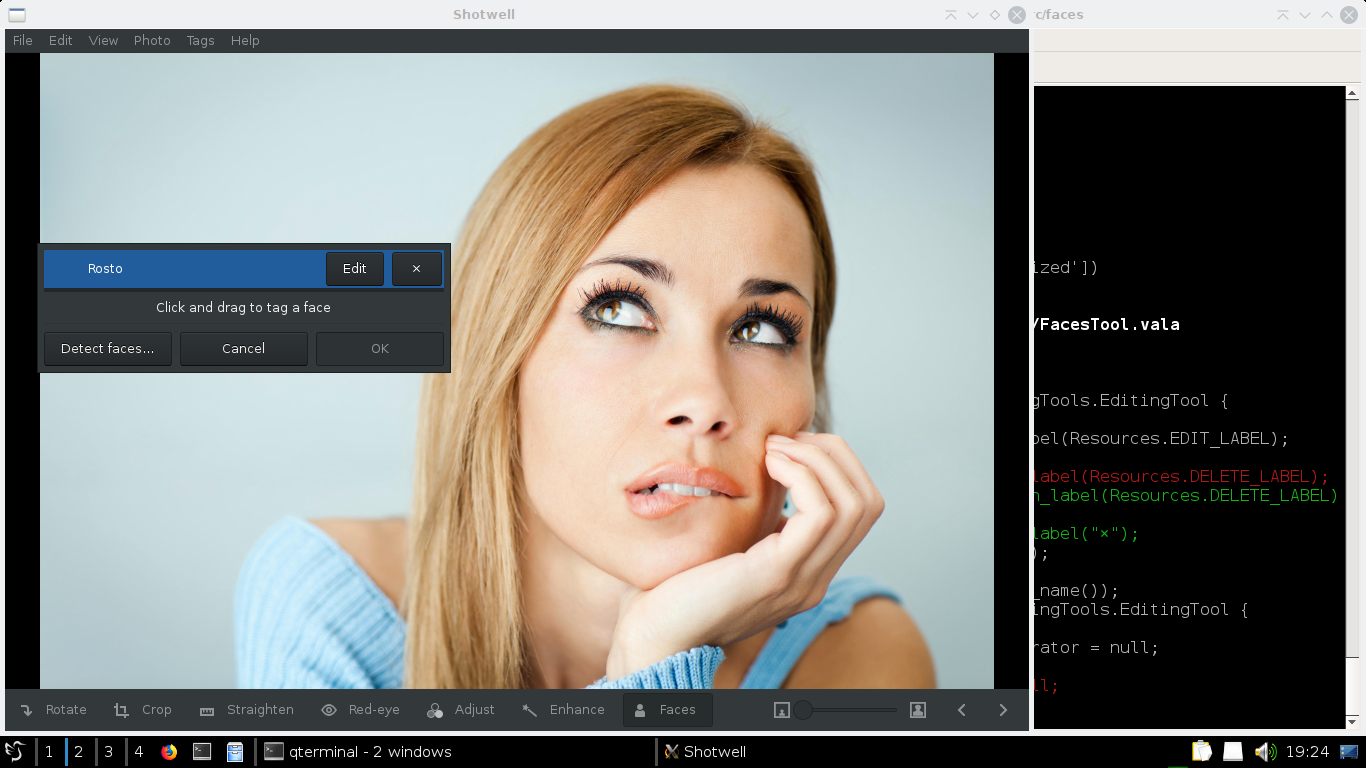This screenshot has height=768, width=1366.
Task: Switch to workspace 2
Action: [78, 752]
